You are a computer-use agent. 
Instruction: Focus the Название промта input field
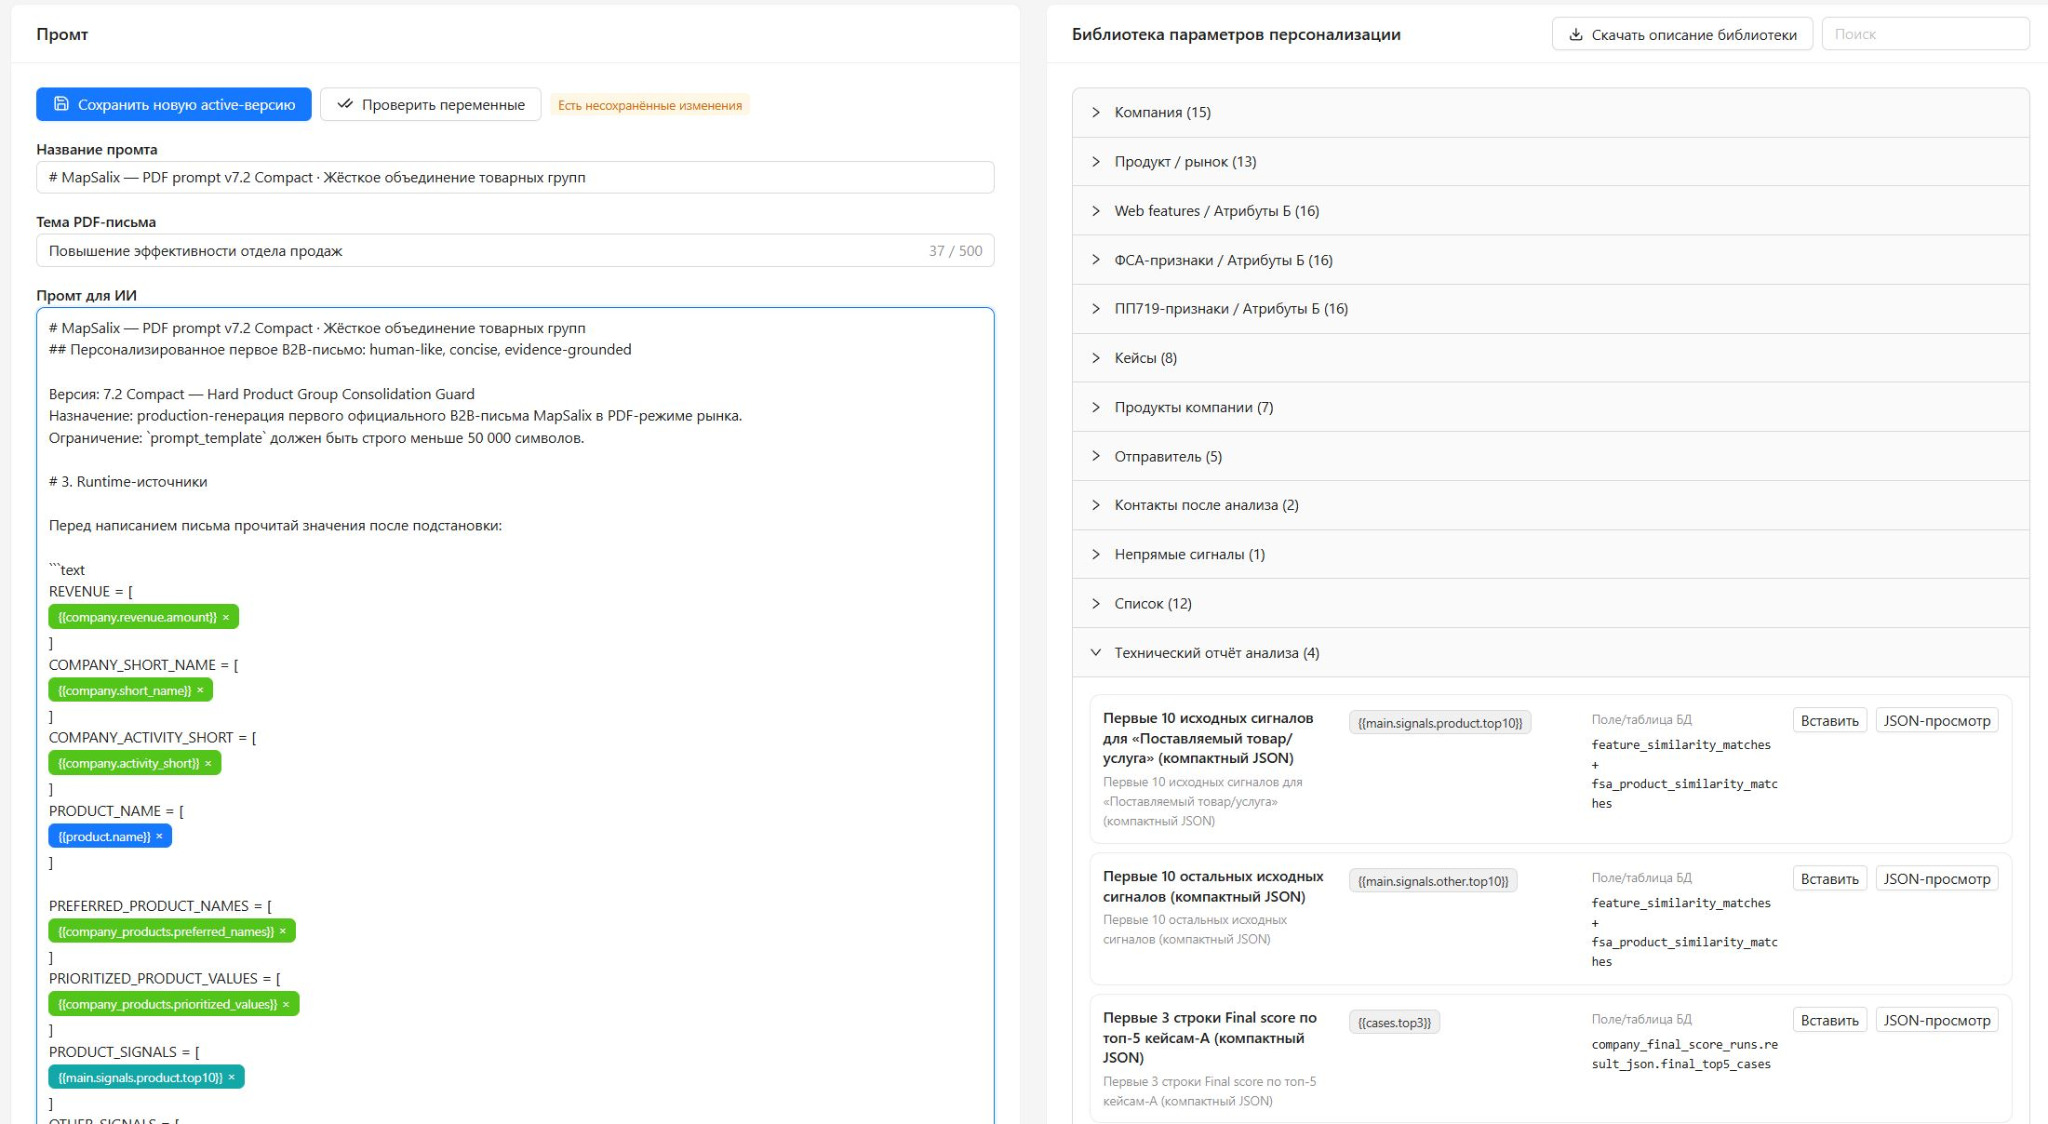[x=515, y=177]
